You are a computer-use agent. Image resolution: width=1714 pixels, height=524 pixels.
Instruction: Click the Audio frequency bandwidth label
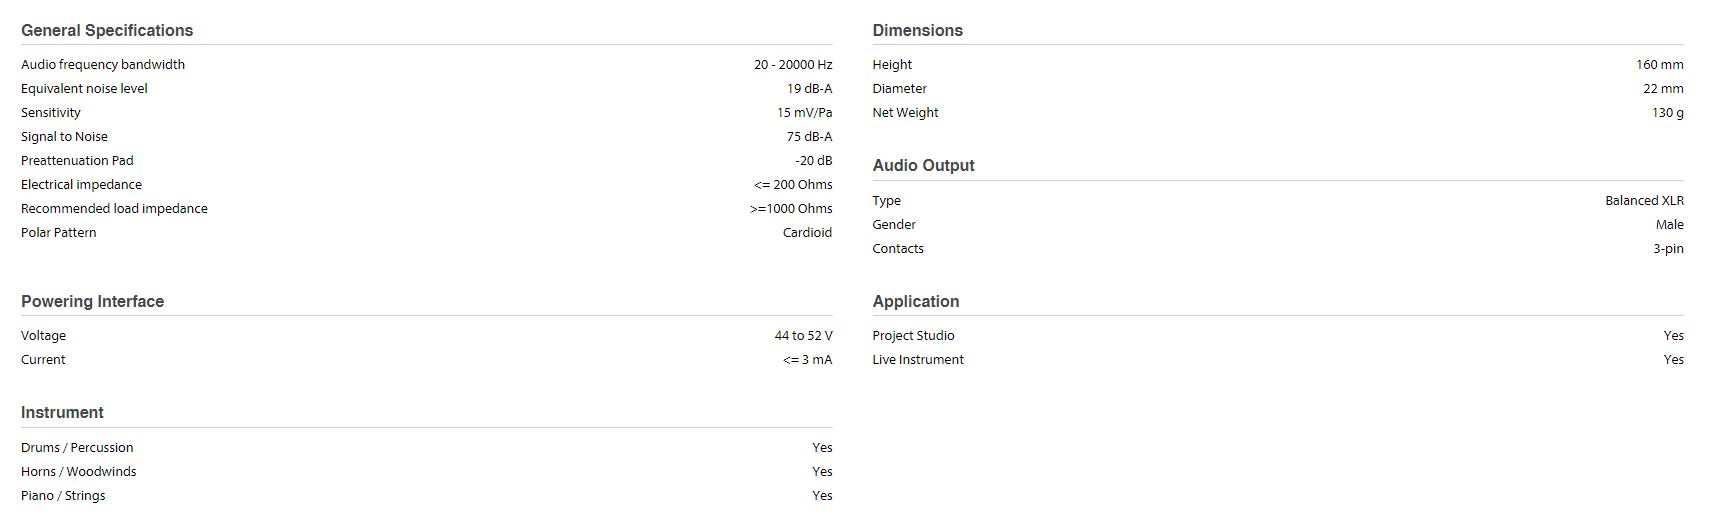pyautogui.click(x=103, y=64)
